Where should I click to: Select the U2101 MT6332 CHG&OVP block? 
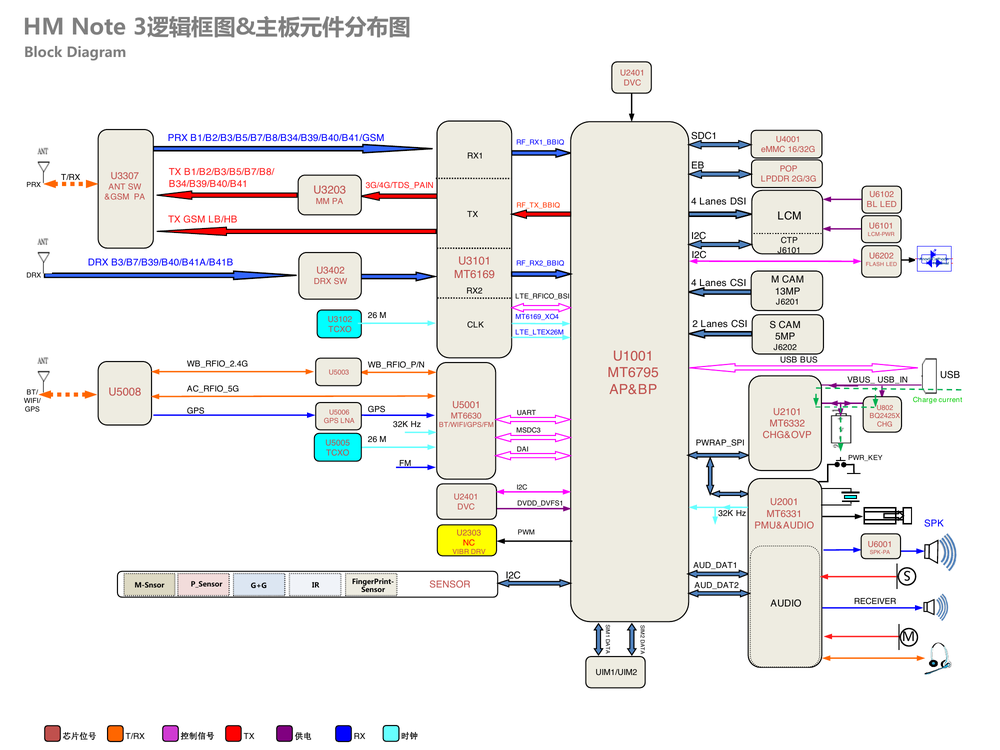tap(785, 423)
